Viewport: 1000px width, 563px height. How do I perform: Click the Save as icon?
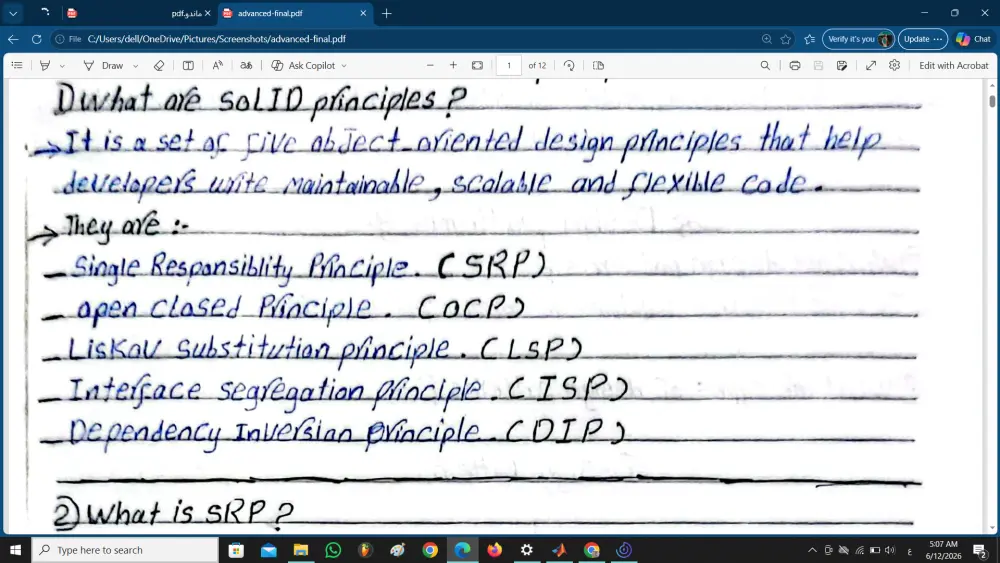coord(842,65)
